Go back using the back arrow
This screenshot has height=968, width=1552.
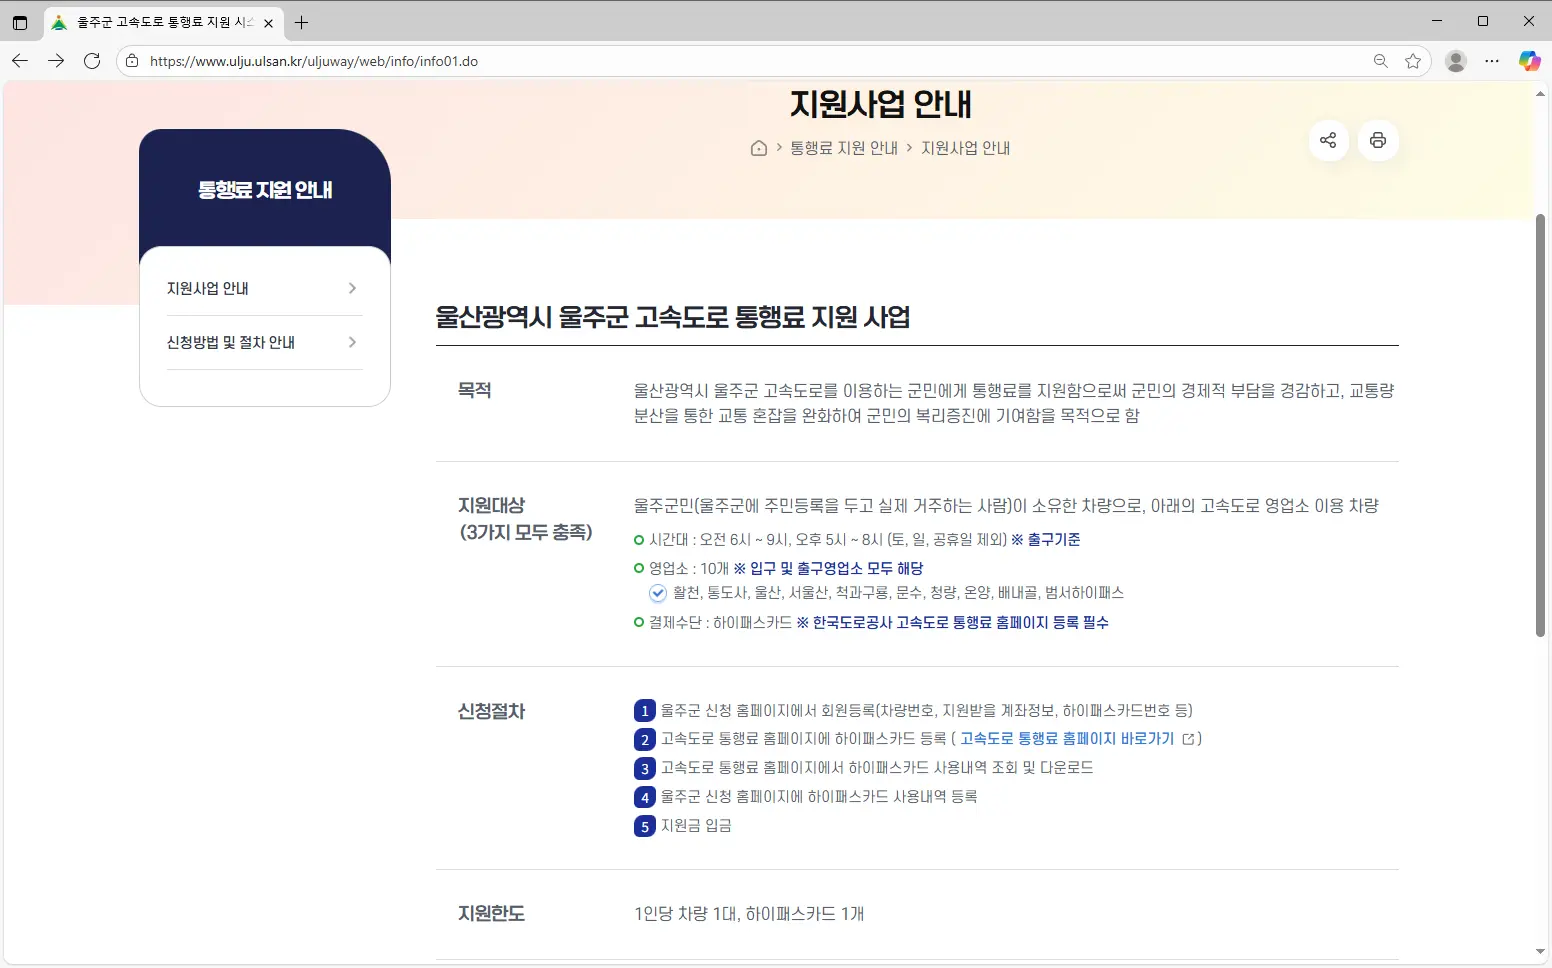click(x=20, y=61)
